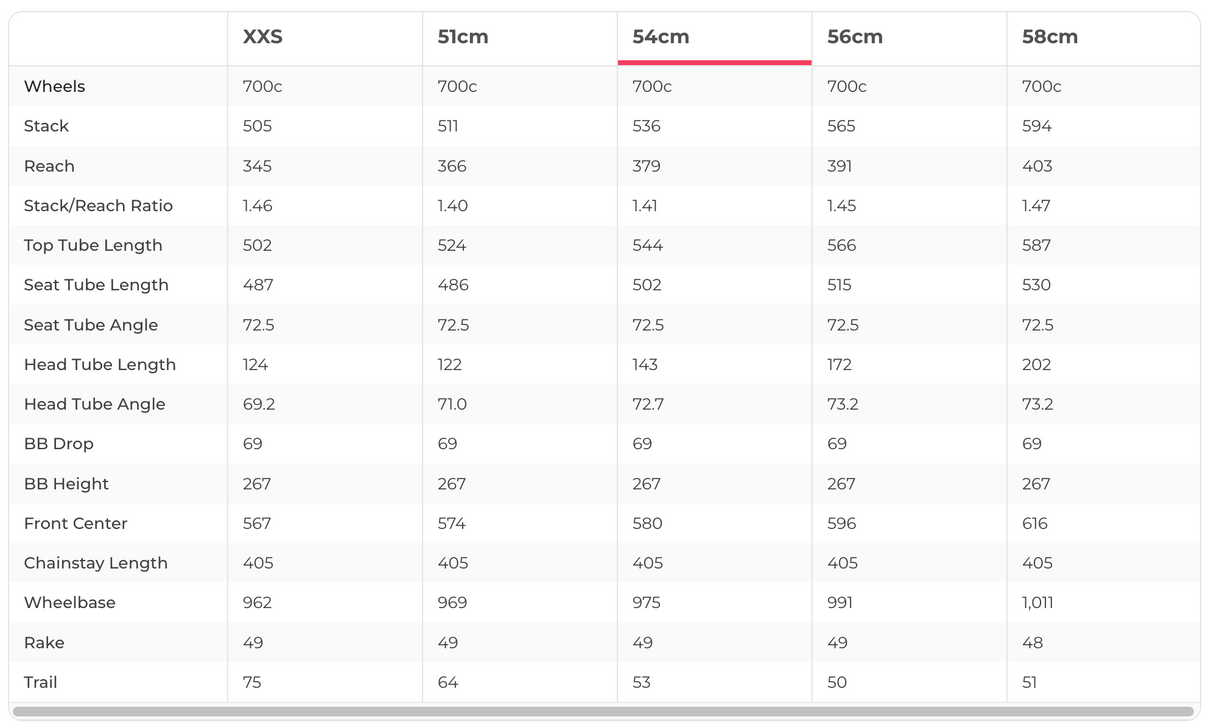Screen dimensions: 1214x728
Task: Select the Head Tube Angle row label
Action: coord(95,404)
